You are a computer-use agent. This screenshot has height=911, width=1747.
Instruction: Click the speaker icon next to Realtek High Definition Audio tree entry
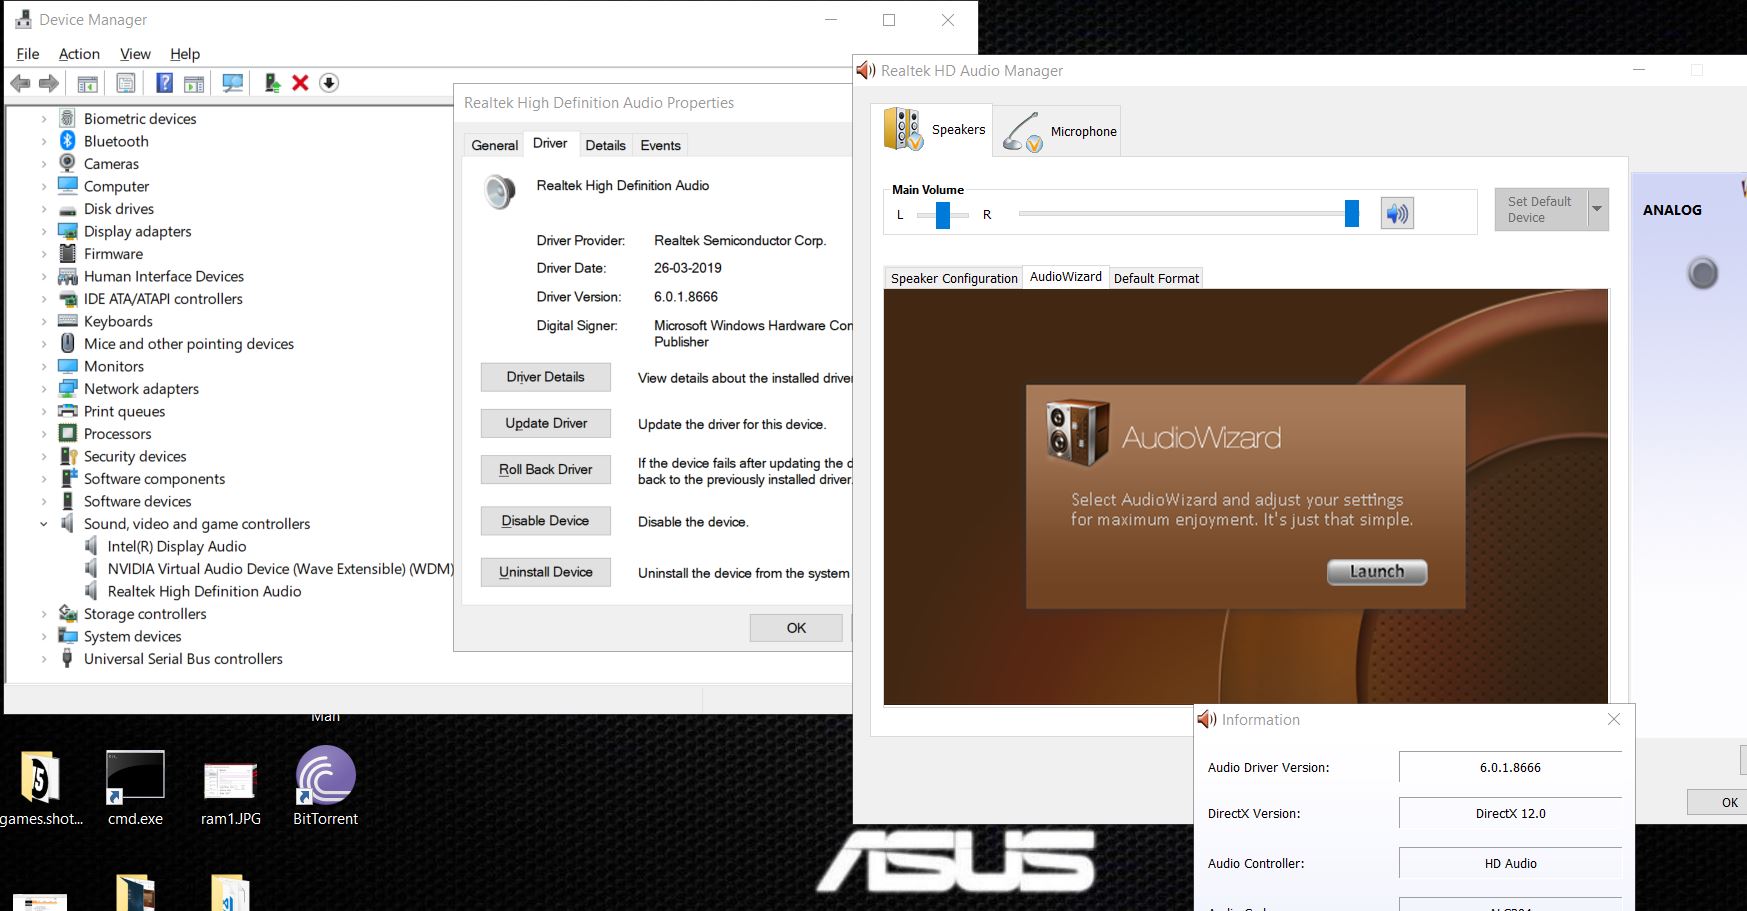click(x=91, y=591)
